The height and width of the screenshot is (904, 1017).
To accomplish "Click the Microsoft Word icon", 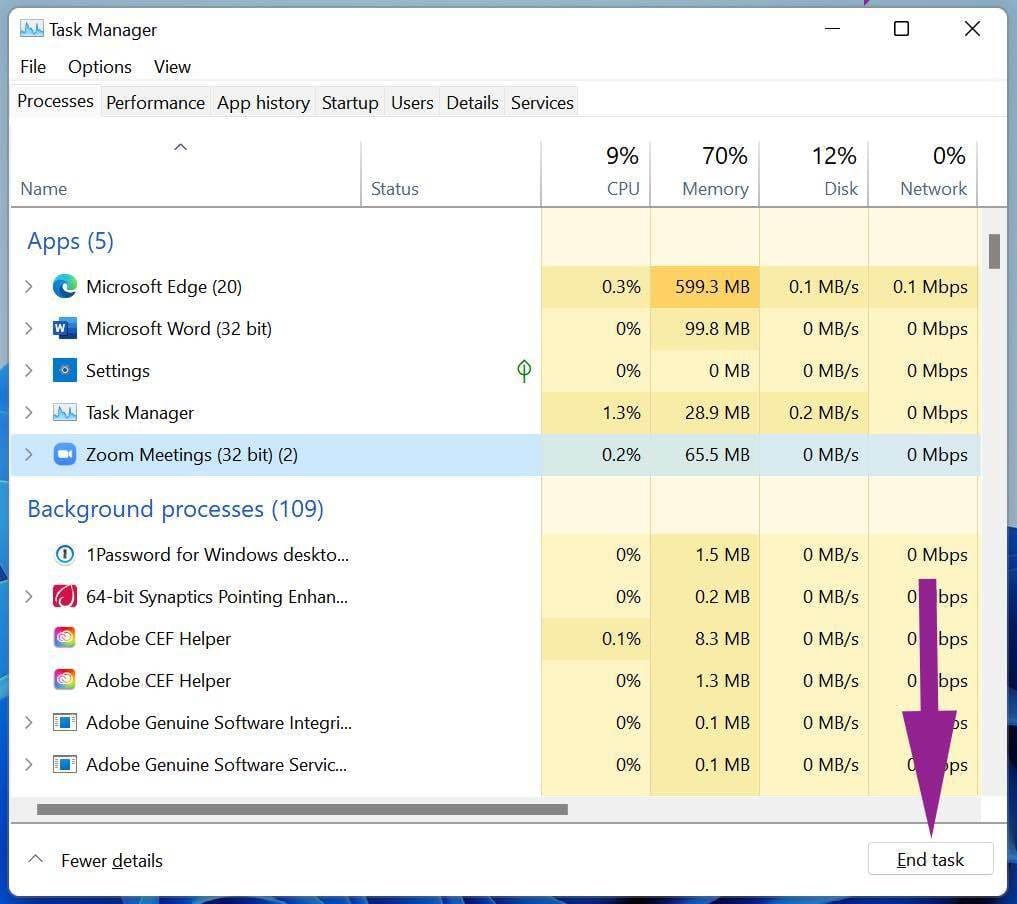I will coord(64,328).
